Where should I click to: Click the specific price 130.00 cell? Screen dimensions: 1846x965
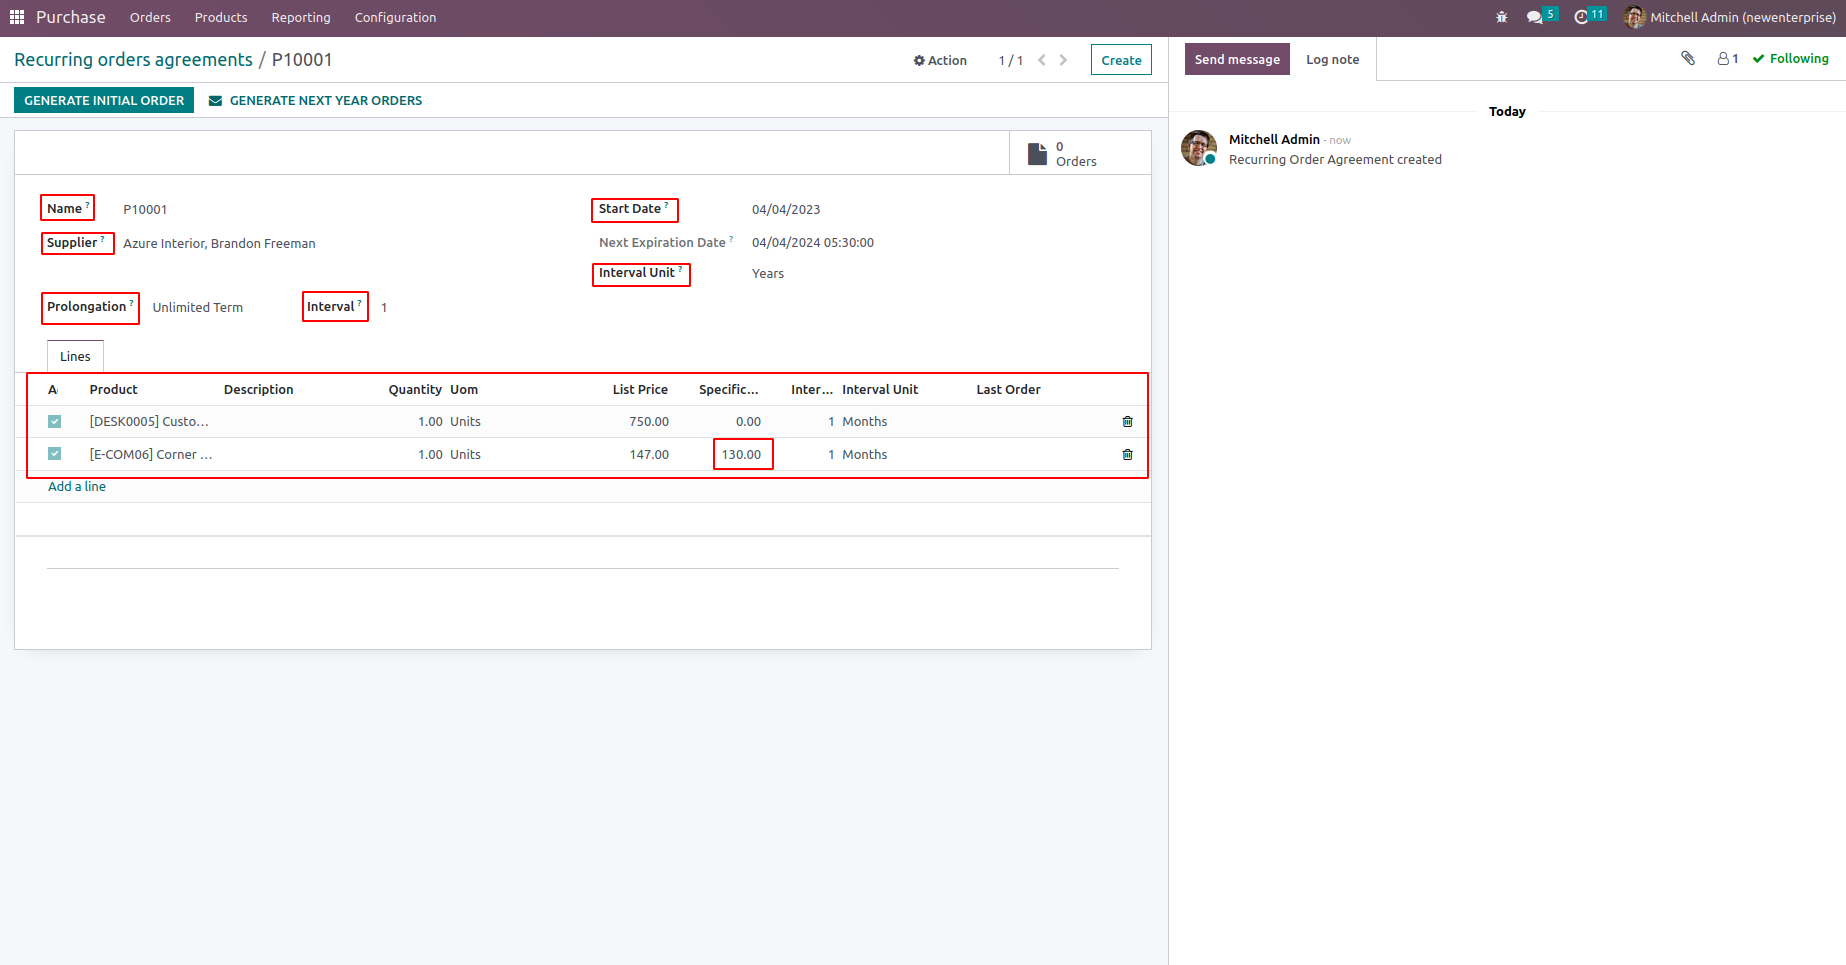[x=742, y=454]
